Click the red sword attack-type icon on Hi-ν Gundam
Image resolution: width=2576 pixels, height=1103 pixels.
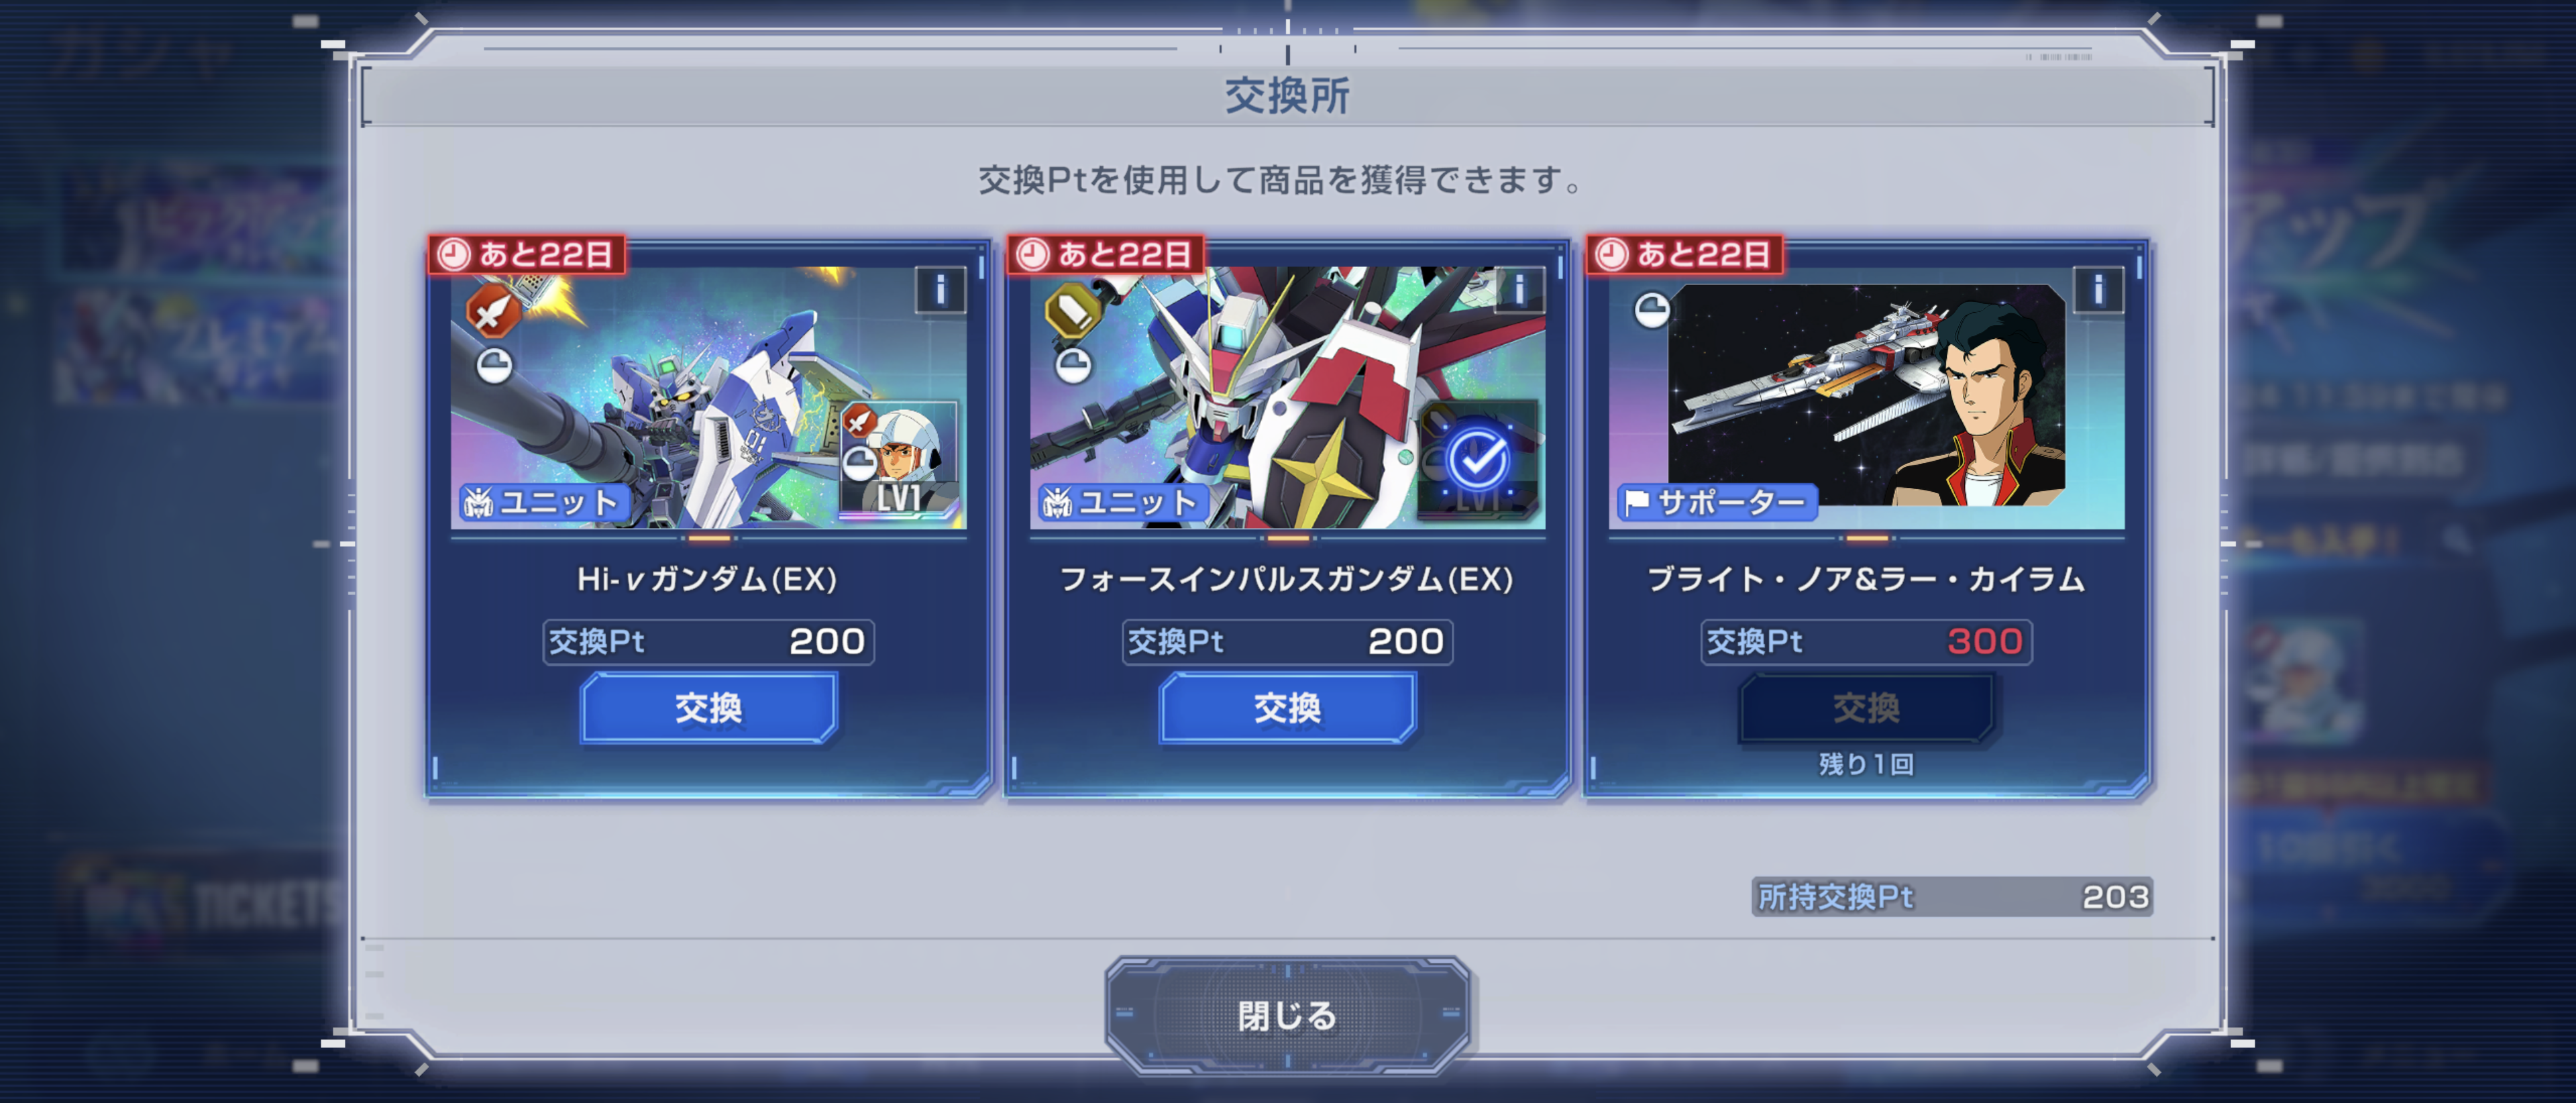click(493, 311)
